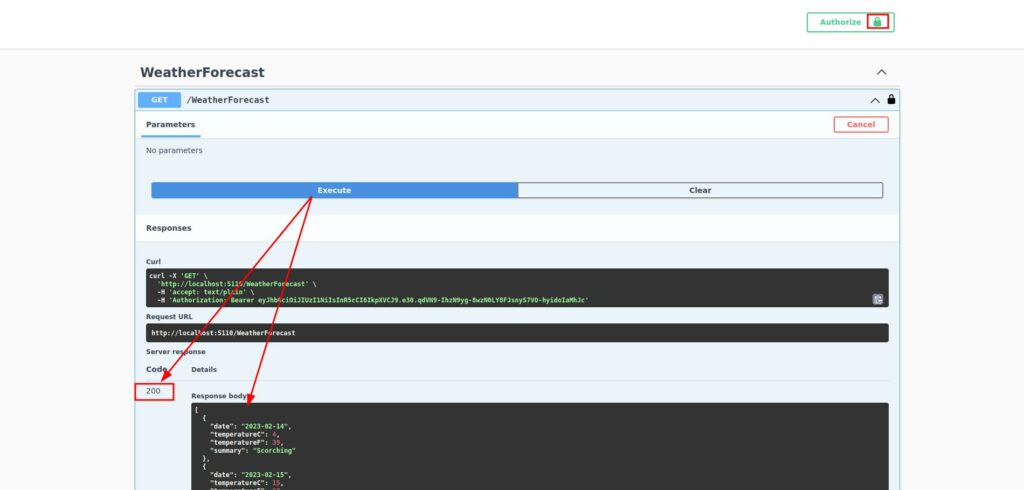The width and height of the screenshot is (1024, 490).
Task: Switch to the Parameters tab
Action: (x=170, y=125)
